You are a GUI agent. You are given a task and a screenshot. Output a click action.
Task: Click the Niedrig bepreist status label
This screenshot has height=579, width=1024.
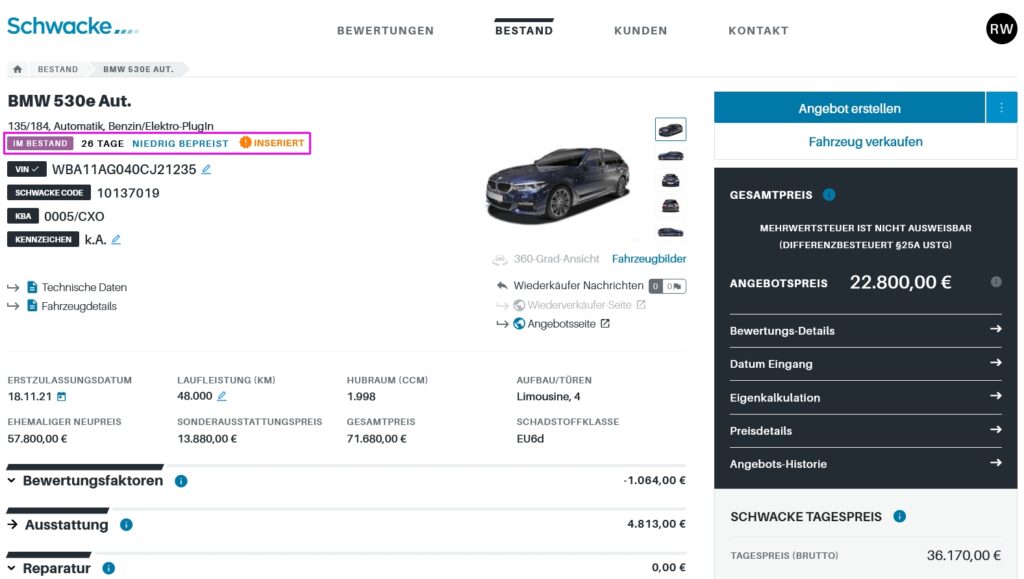[x=180, y=144]
